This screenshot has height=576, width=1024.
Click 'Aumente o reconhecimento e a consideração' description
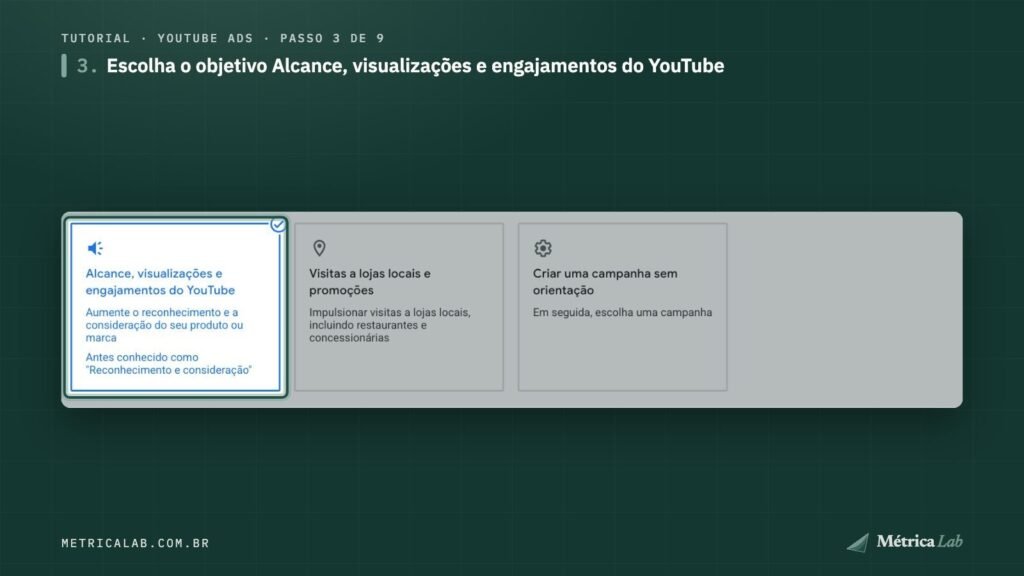[x=164, y=325]
